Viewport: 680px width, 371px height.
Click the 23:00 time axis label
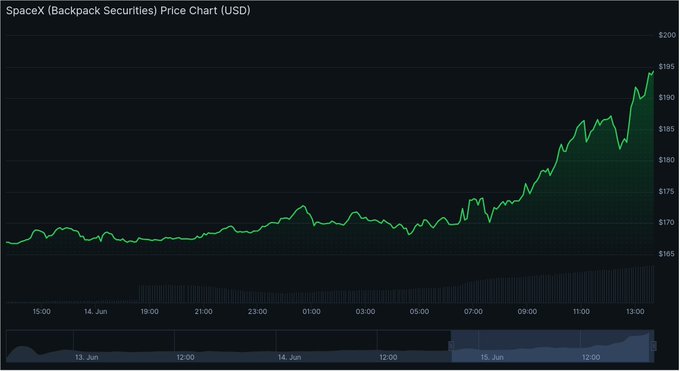pos(257,312)
